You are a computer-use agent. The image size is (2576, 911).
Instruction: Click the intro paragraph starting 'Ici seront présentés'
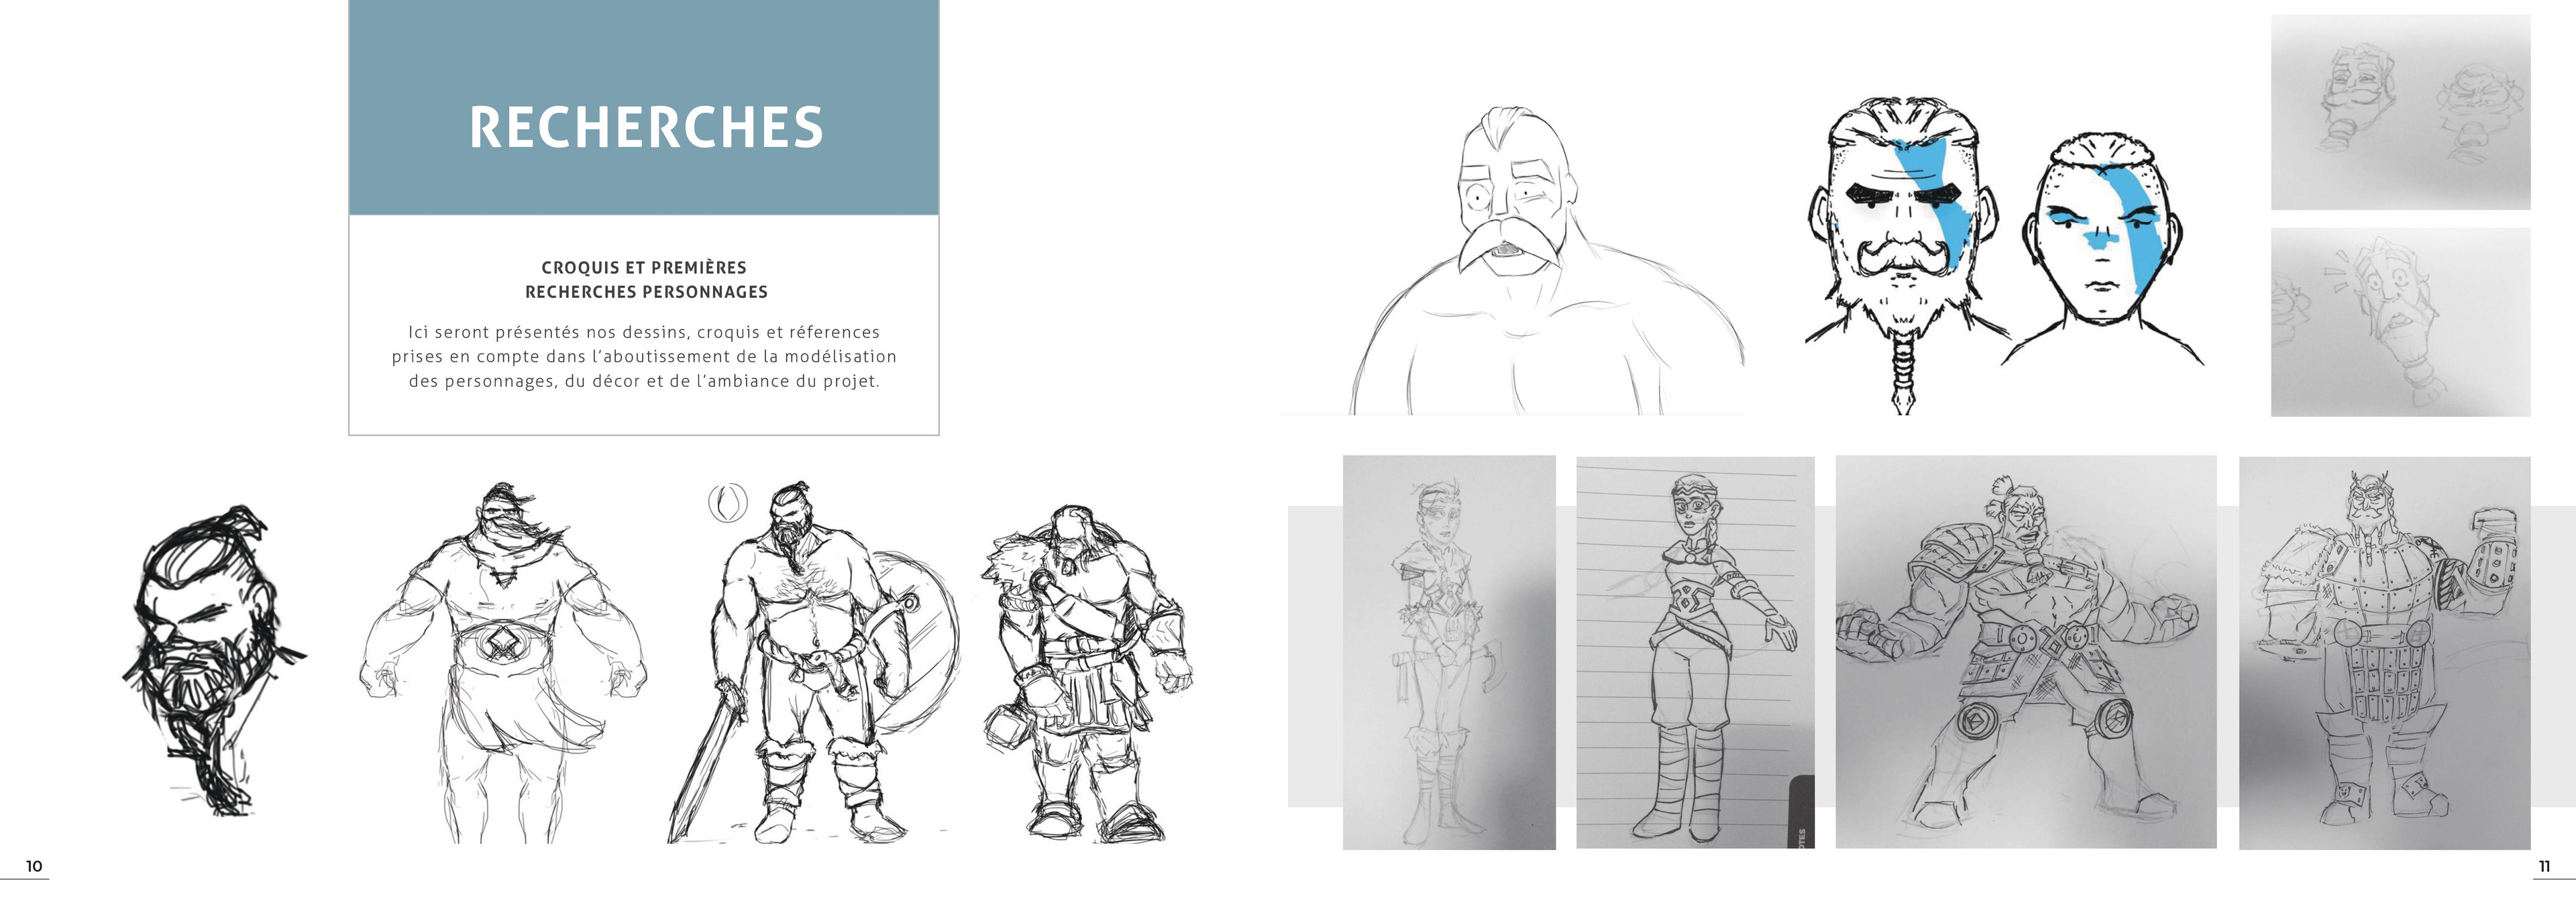pos(644,356)
